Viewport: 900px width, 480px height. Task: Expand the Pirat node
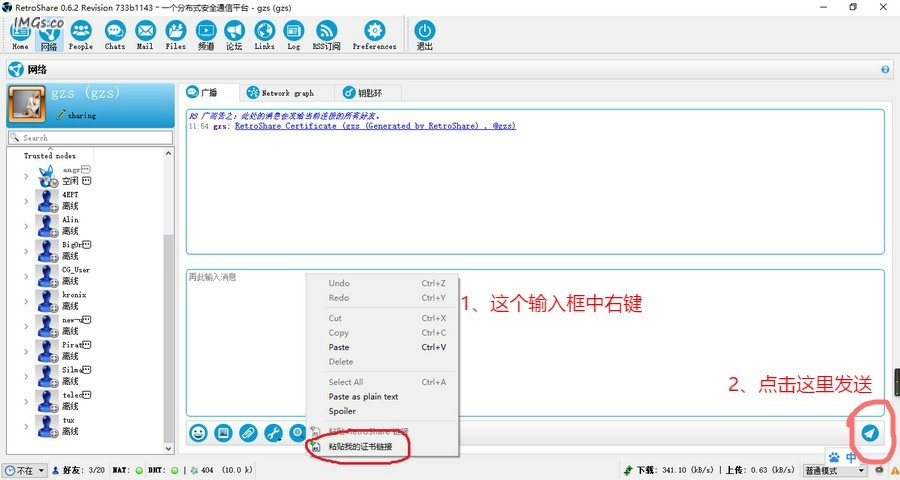pyautogui.click(x=26, y=351)
